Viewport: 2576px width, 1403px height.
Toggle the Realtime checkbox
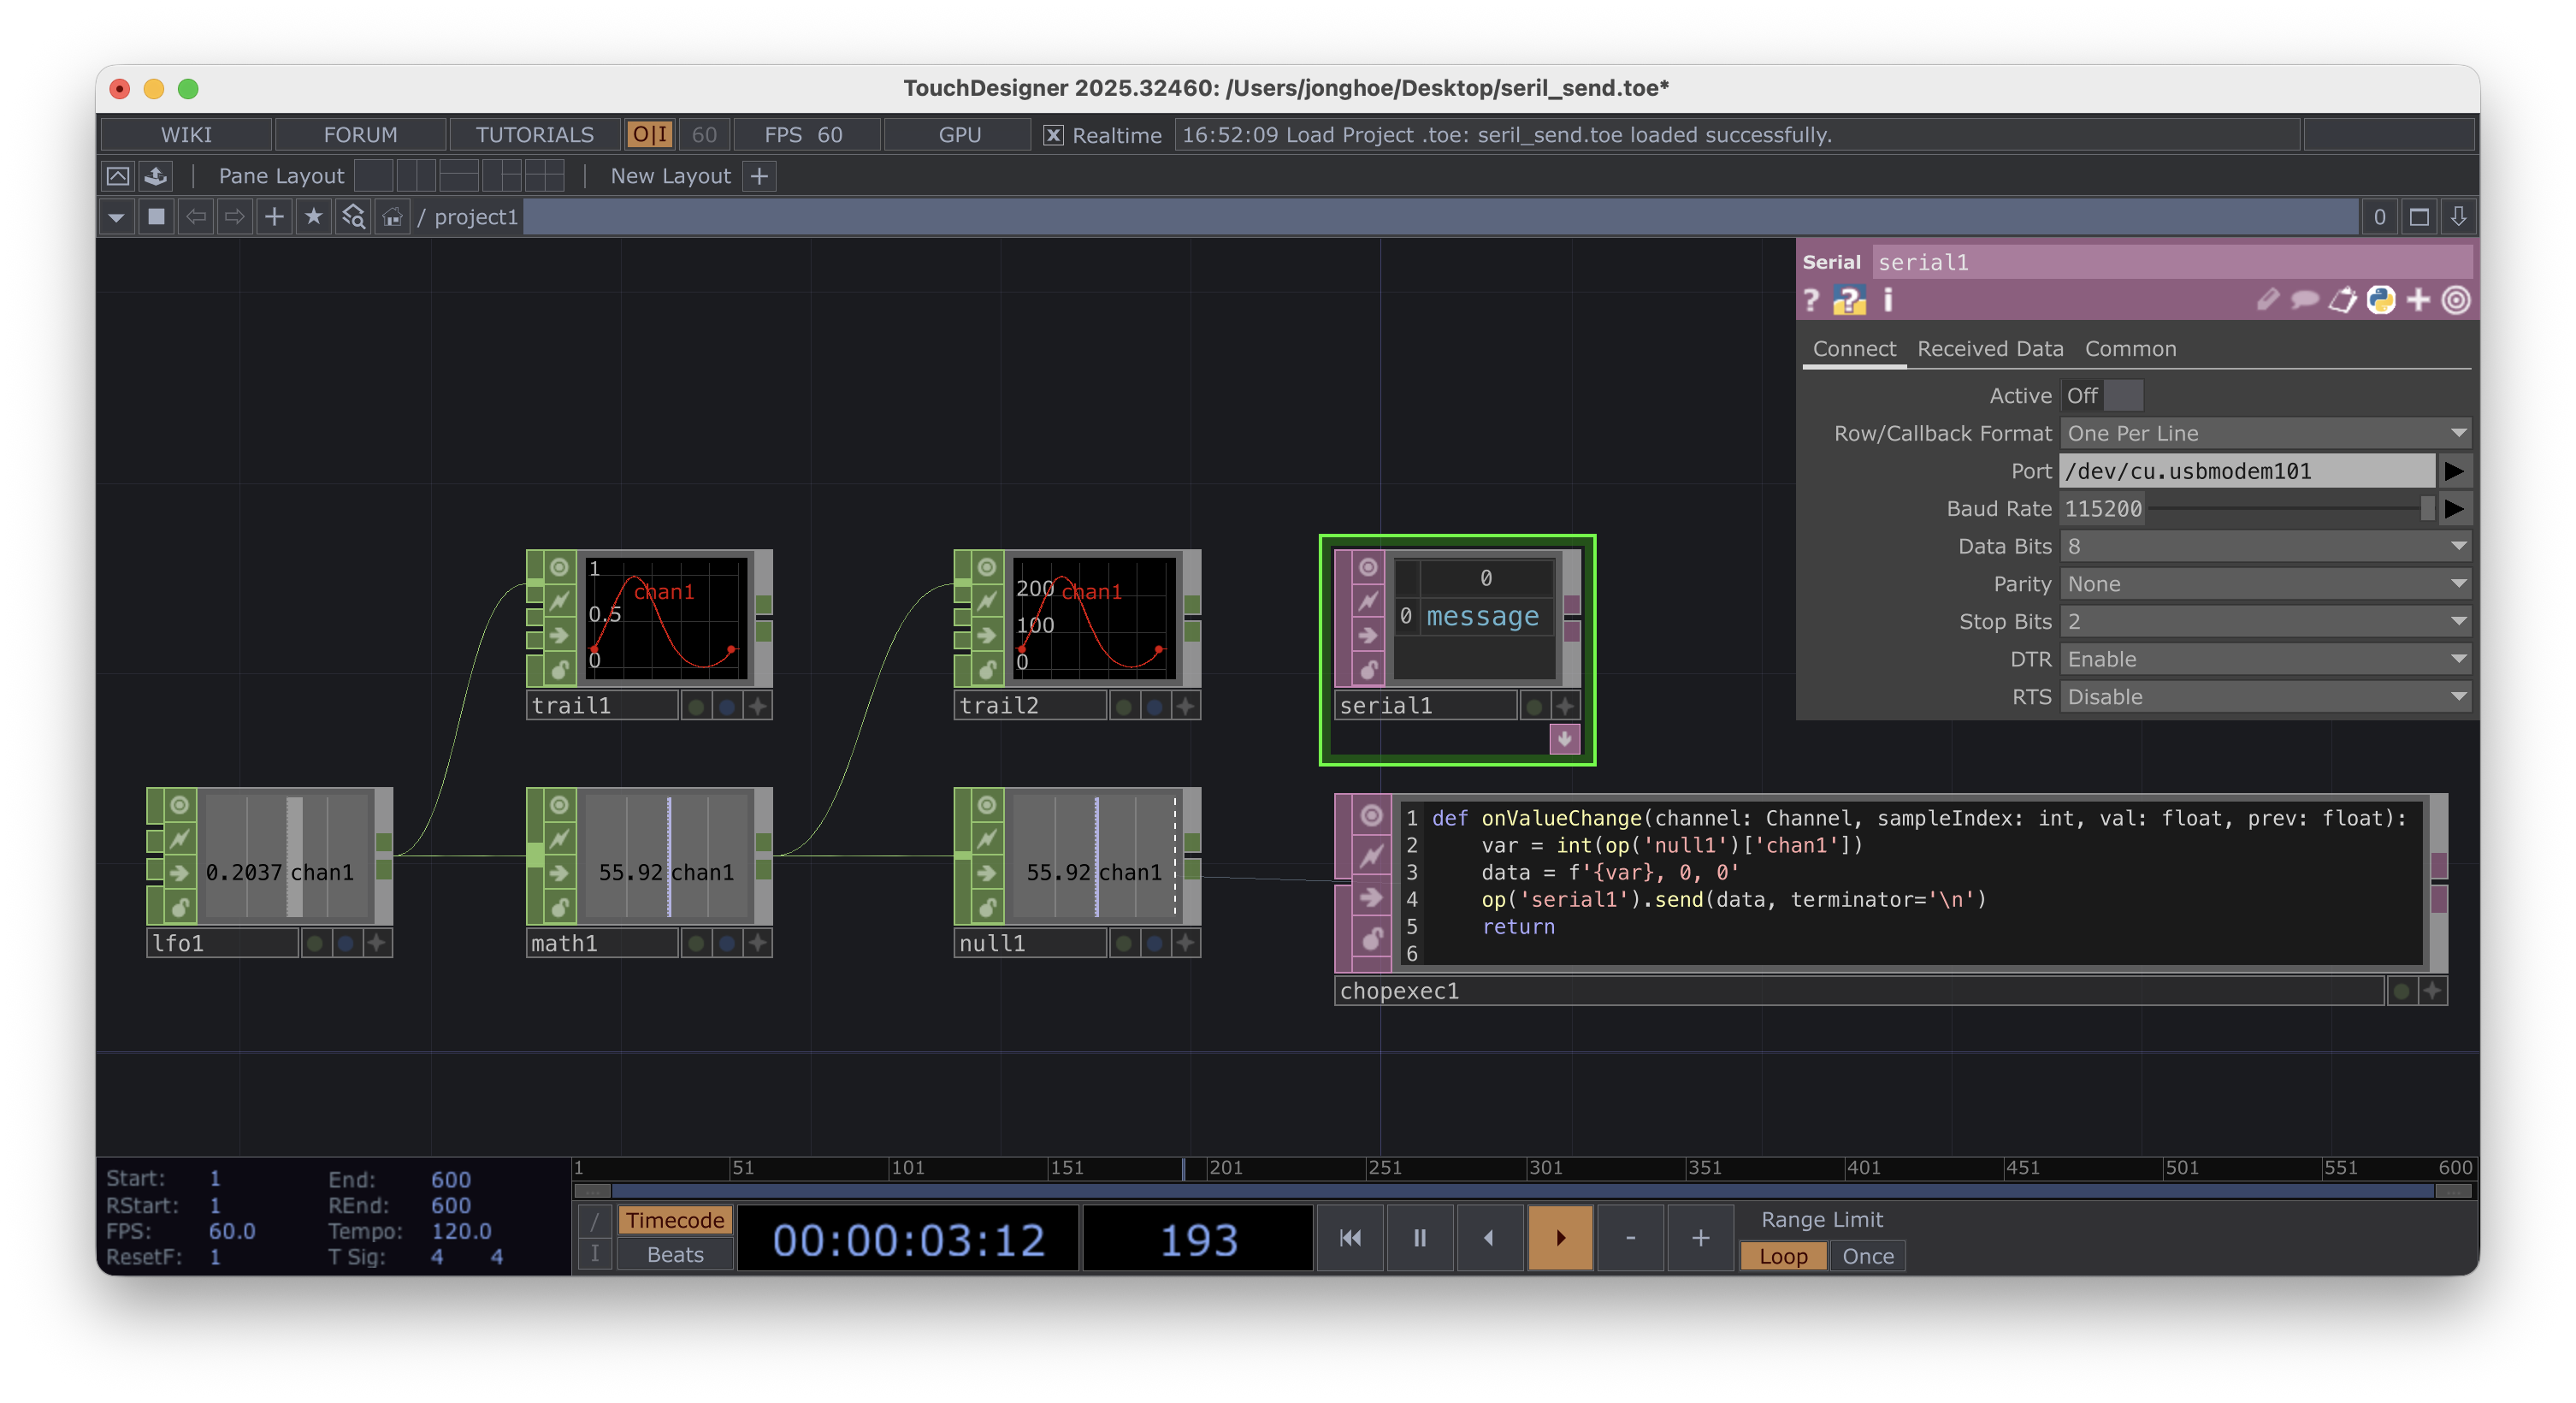point(1053,135)
